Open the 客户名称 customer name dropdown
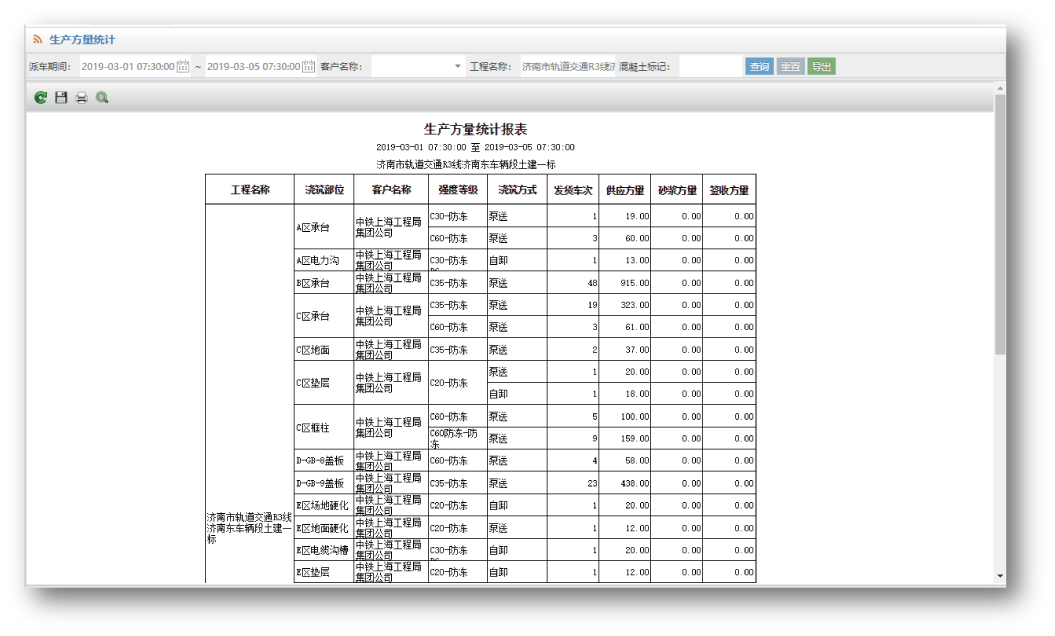 456,64
